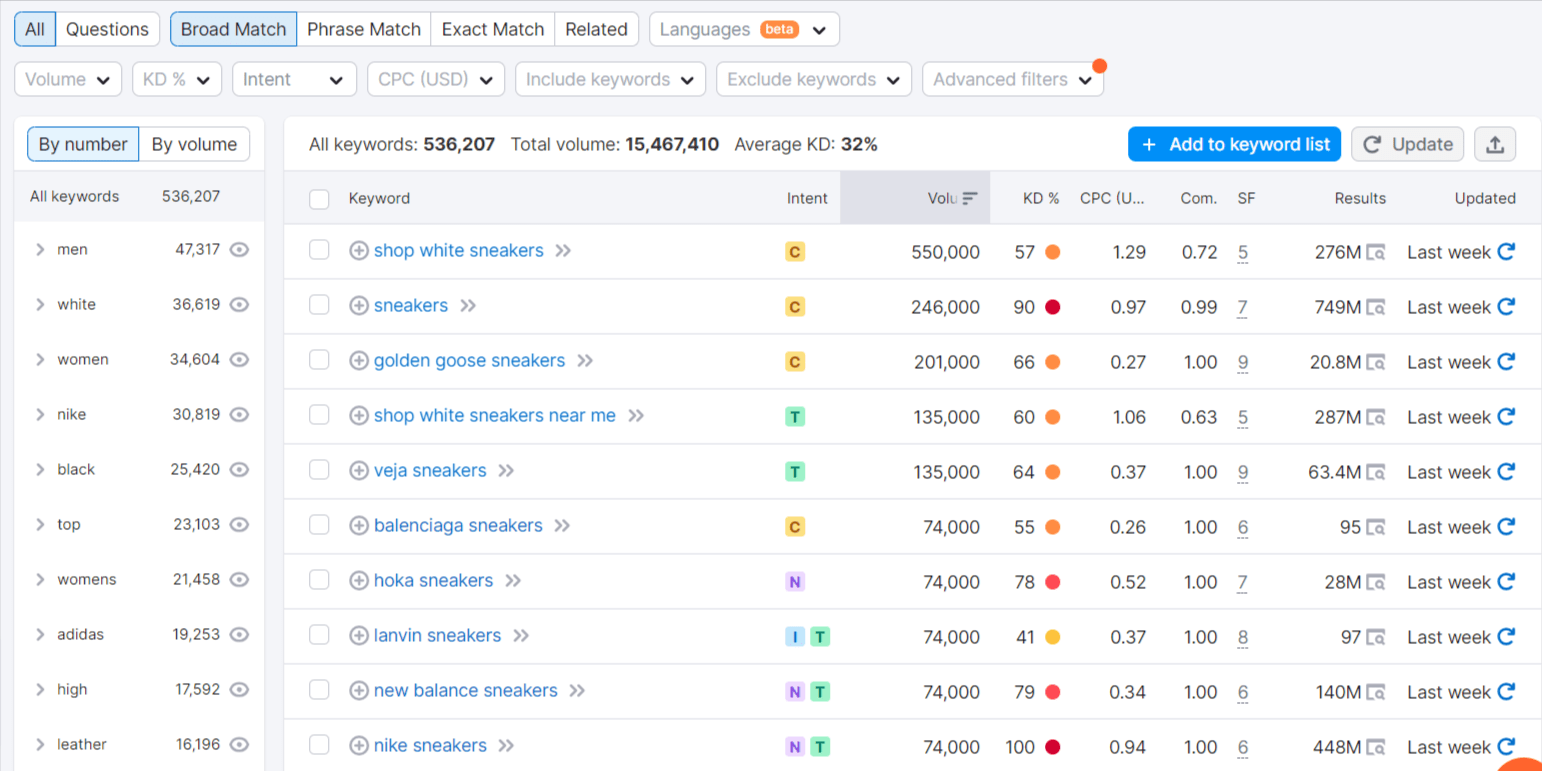Click the SF value for 'sneakers' row
1542x771 pixels.
(x=1242, y=307)
